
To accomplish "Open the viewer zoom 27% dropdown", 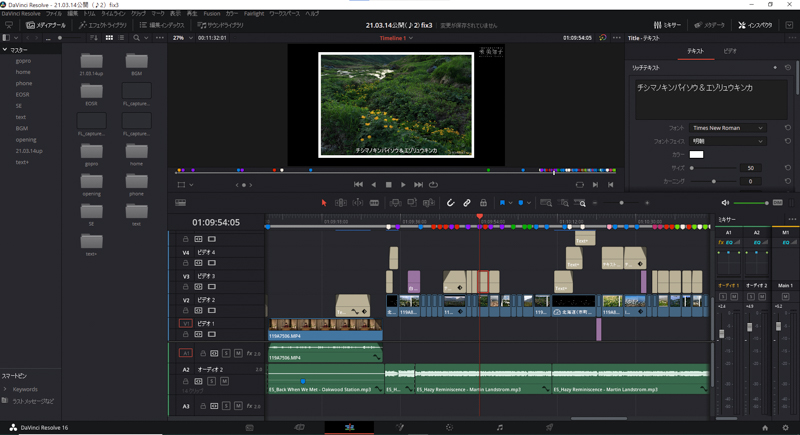I will 182,38.
